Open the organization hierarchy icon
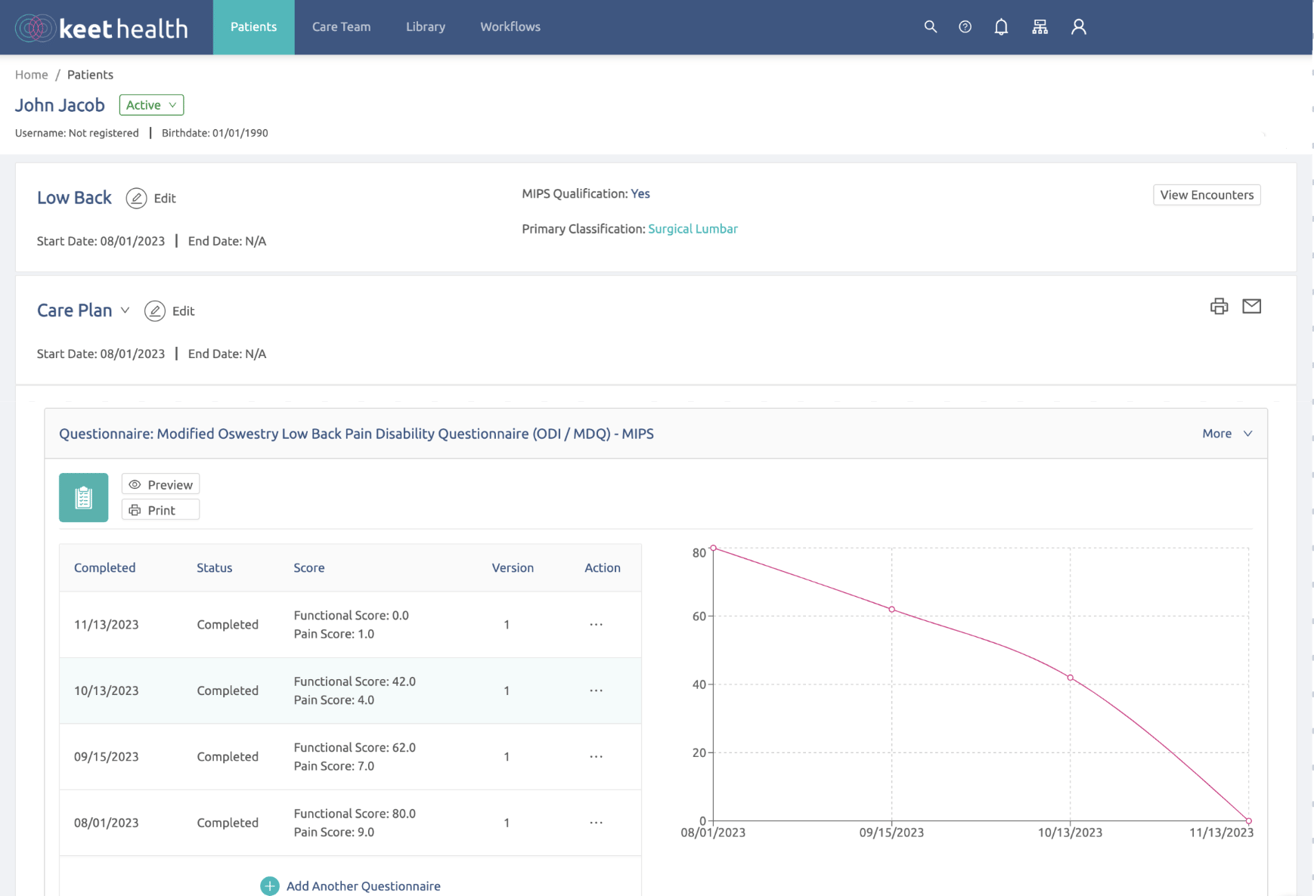Screen dimensions: 1314x896 pos(1039,27)
